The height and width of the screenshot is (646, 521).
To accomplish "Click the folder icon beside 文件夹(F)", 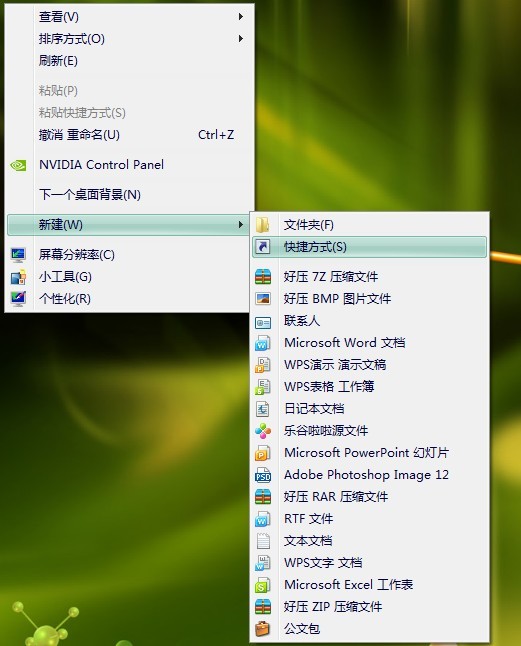I will [262, 225].
